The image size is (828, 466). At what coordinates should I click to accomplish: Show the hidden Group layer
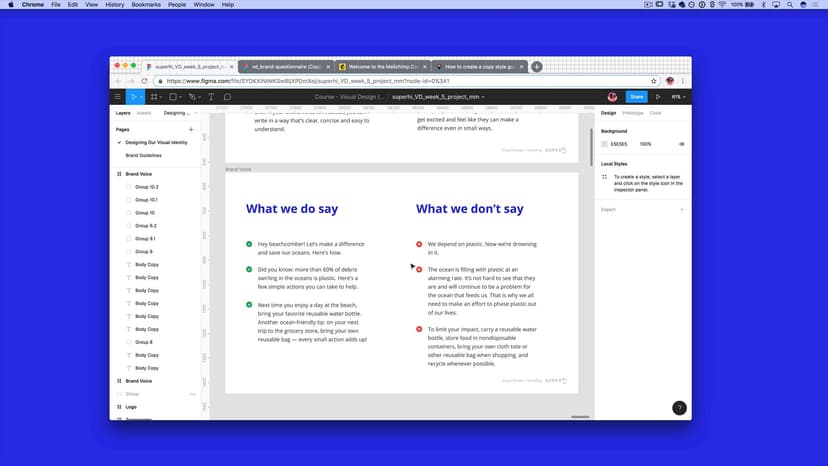pos(192,394)
